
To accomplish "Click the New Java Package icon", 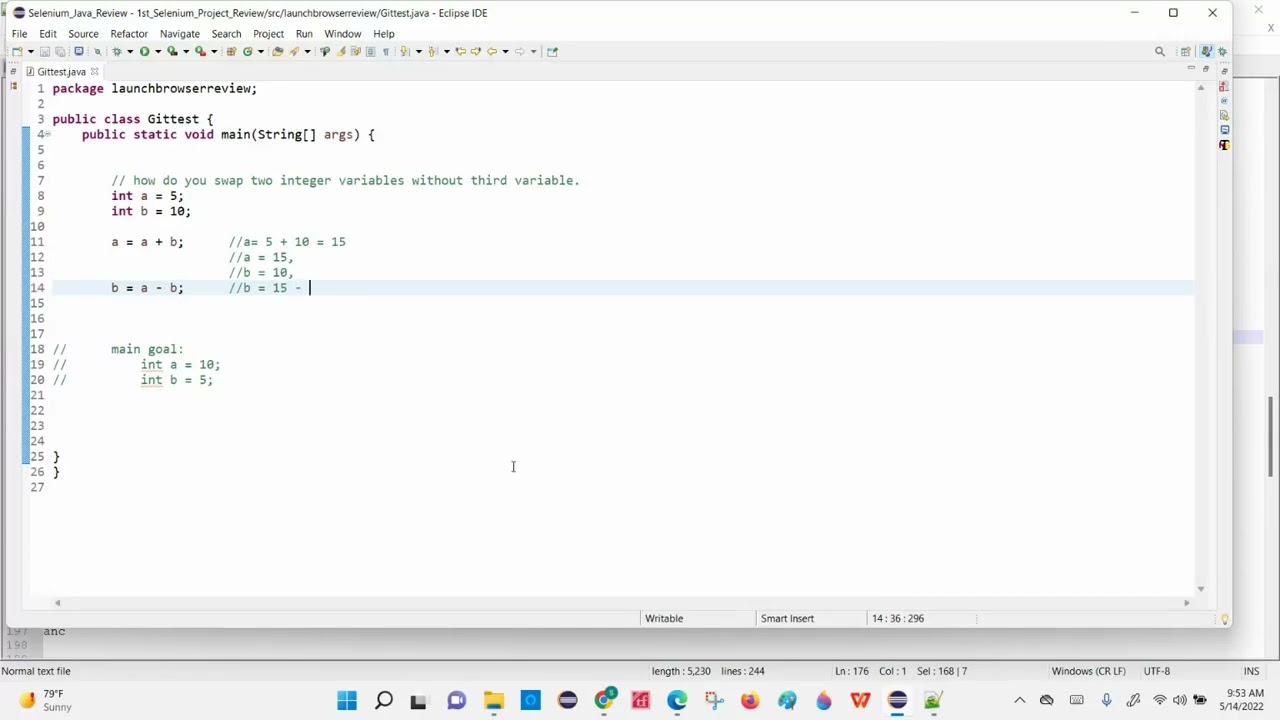I will pos(231,51).
